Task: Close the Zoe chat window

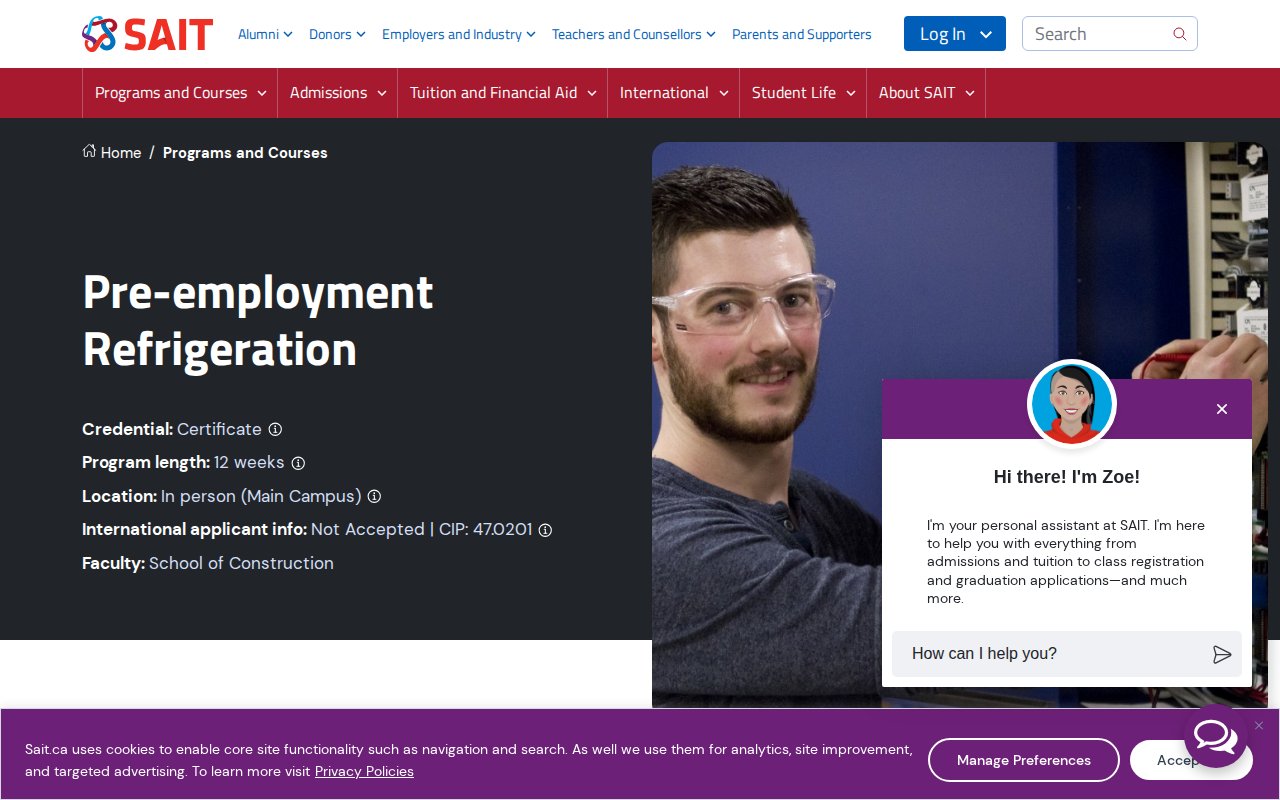Action: [x=1221, y=409]
